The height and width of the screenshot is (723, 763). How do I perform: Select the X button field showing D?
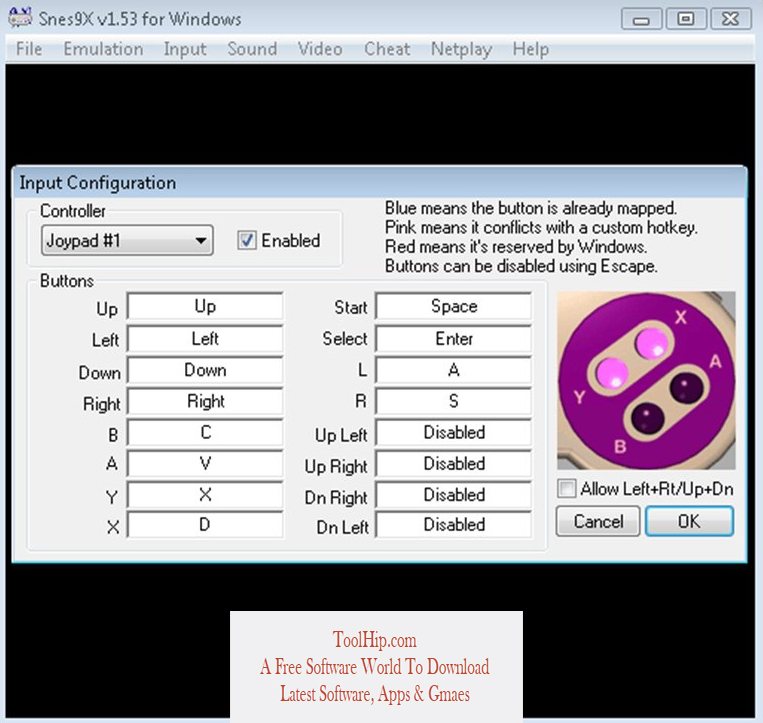[x=205, y=524]
